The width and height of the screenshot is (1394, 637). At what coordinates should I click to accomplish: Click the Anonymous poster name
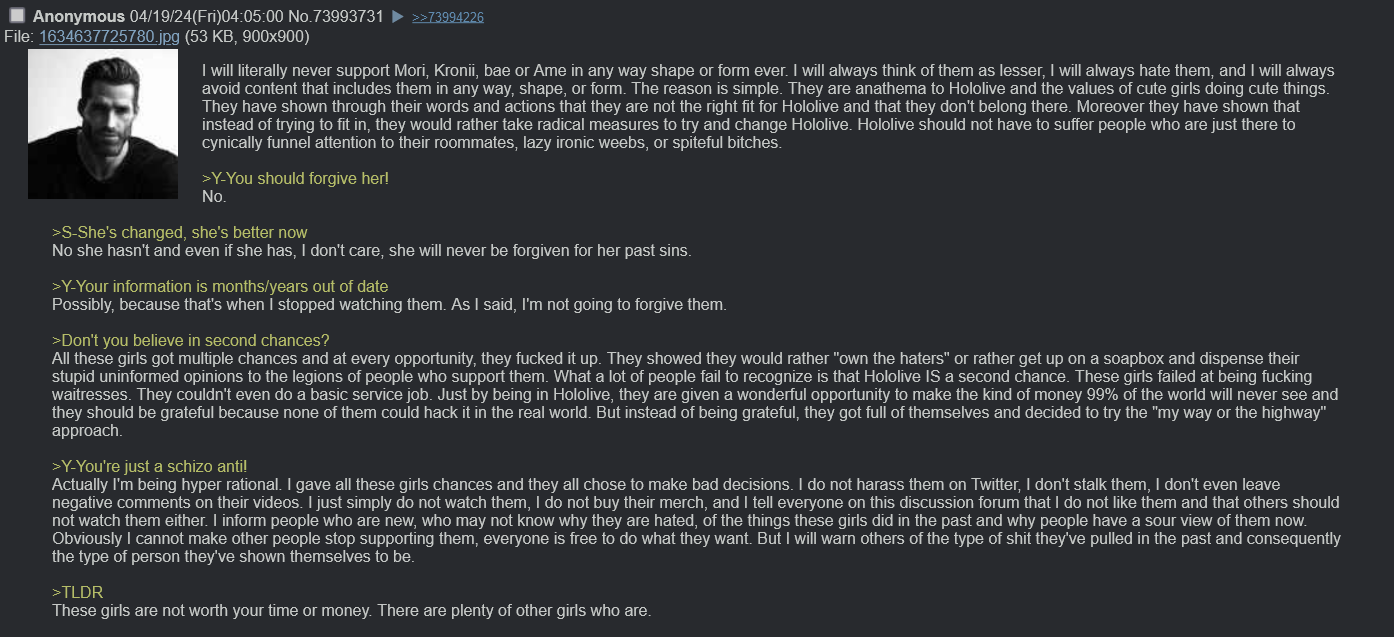tap(78, 17)
